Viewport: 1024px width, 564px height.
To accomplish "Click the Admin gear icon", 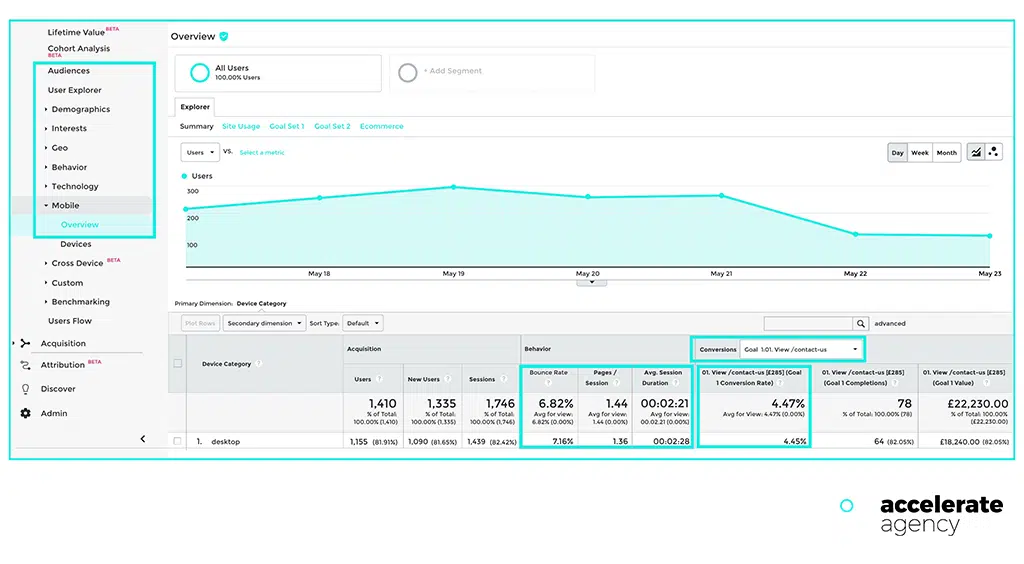I will tap(26, 413).
